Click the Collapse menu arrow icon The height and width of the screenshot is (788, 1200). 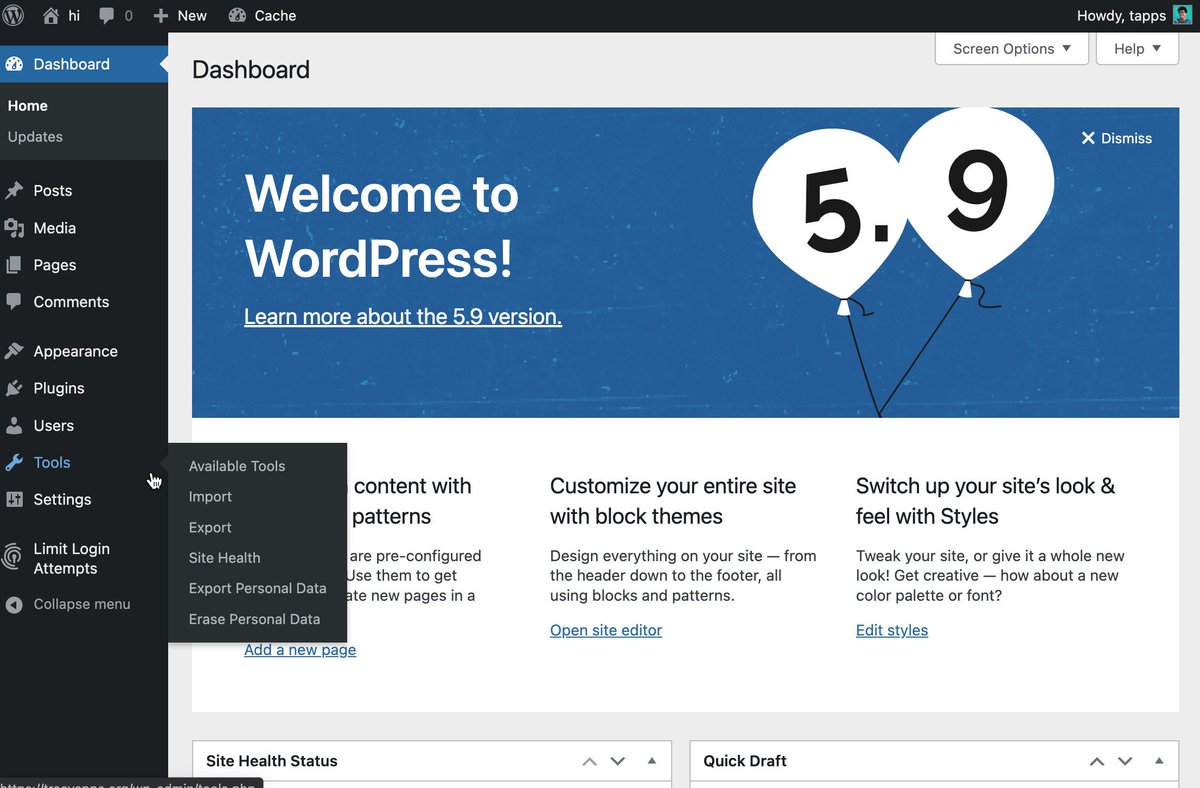click(14, 604)
